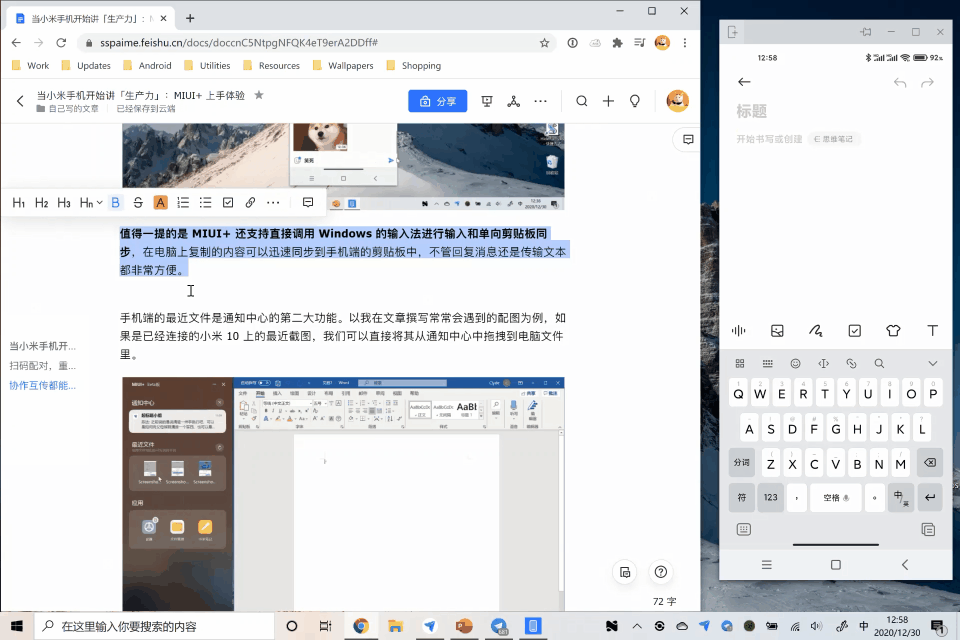Switch phone keyboard to 123 numbers

tap(771, 497)
